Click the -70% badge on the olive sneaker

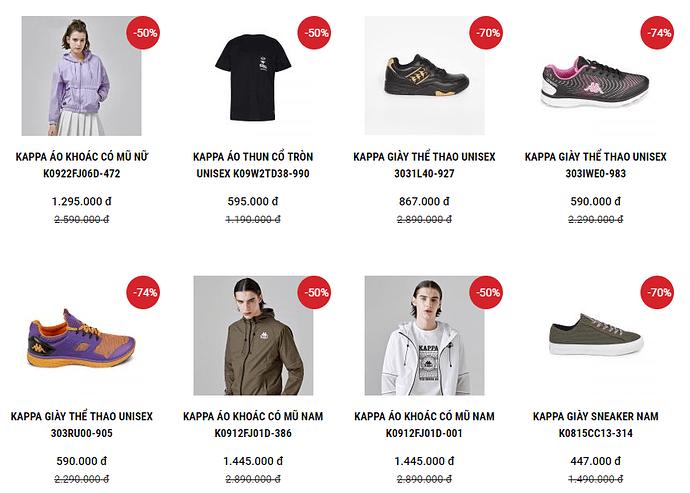(x=659, y=293)
